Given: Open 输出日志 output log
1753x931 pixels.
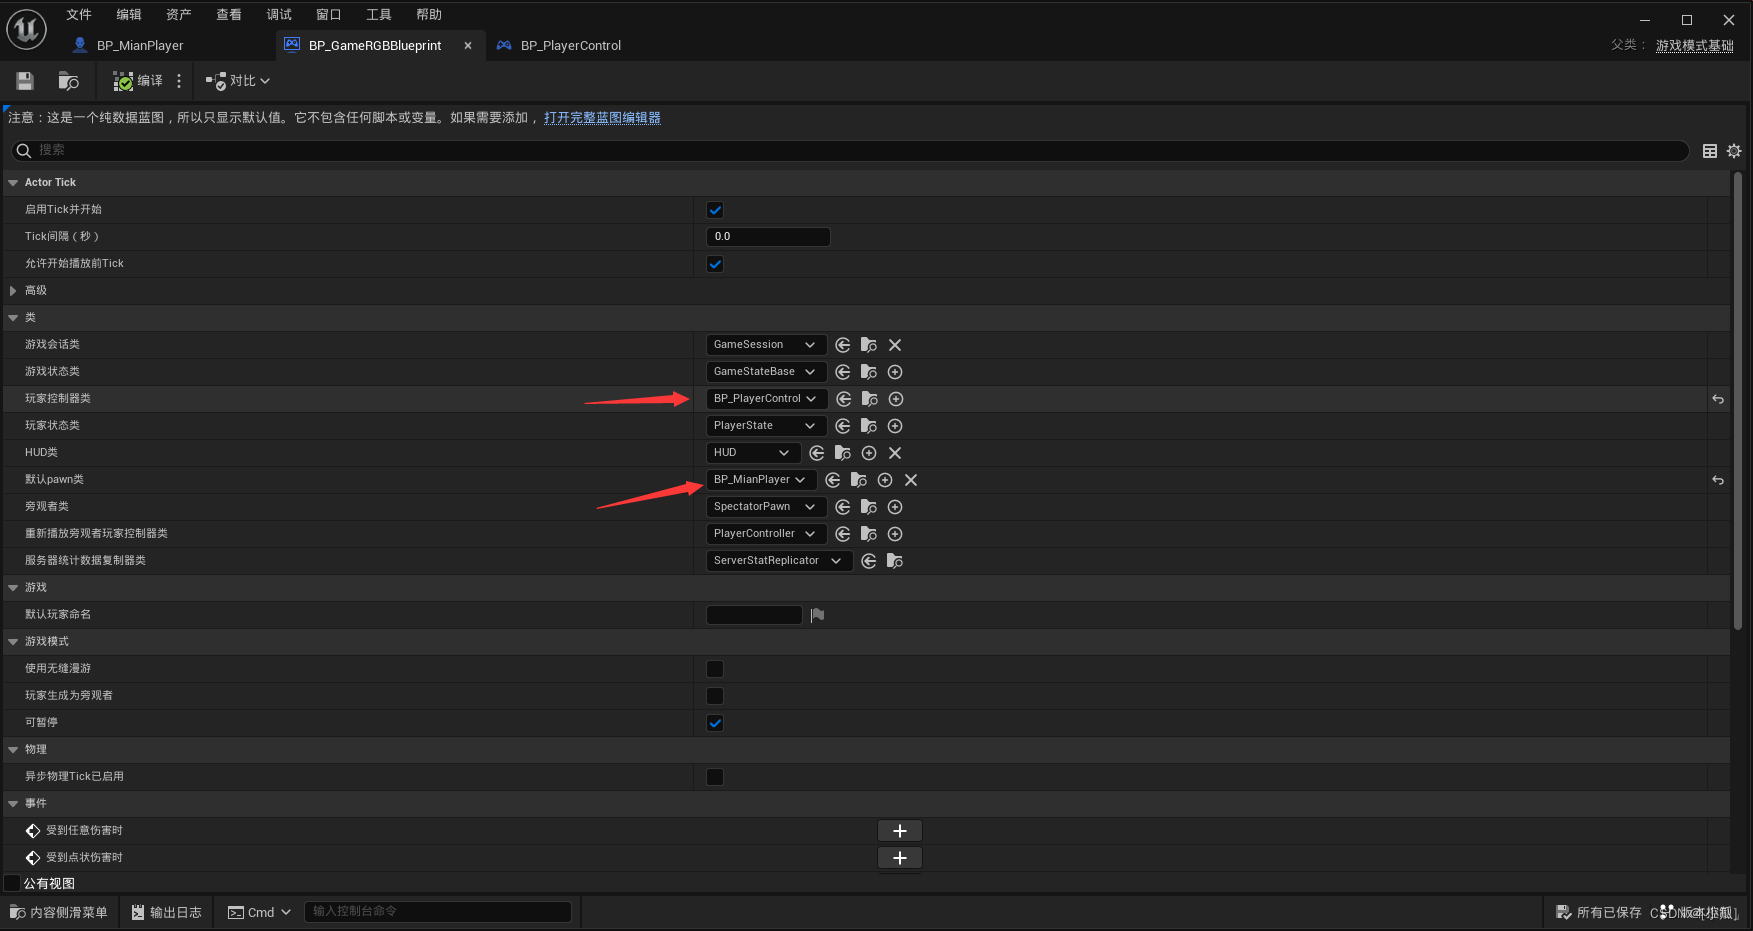Looking at the screenshot, I should [167, 912].
